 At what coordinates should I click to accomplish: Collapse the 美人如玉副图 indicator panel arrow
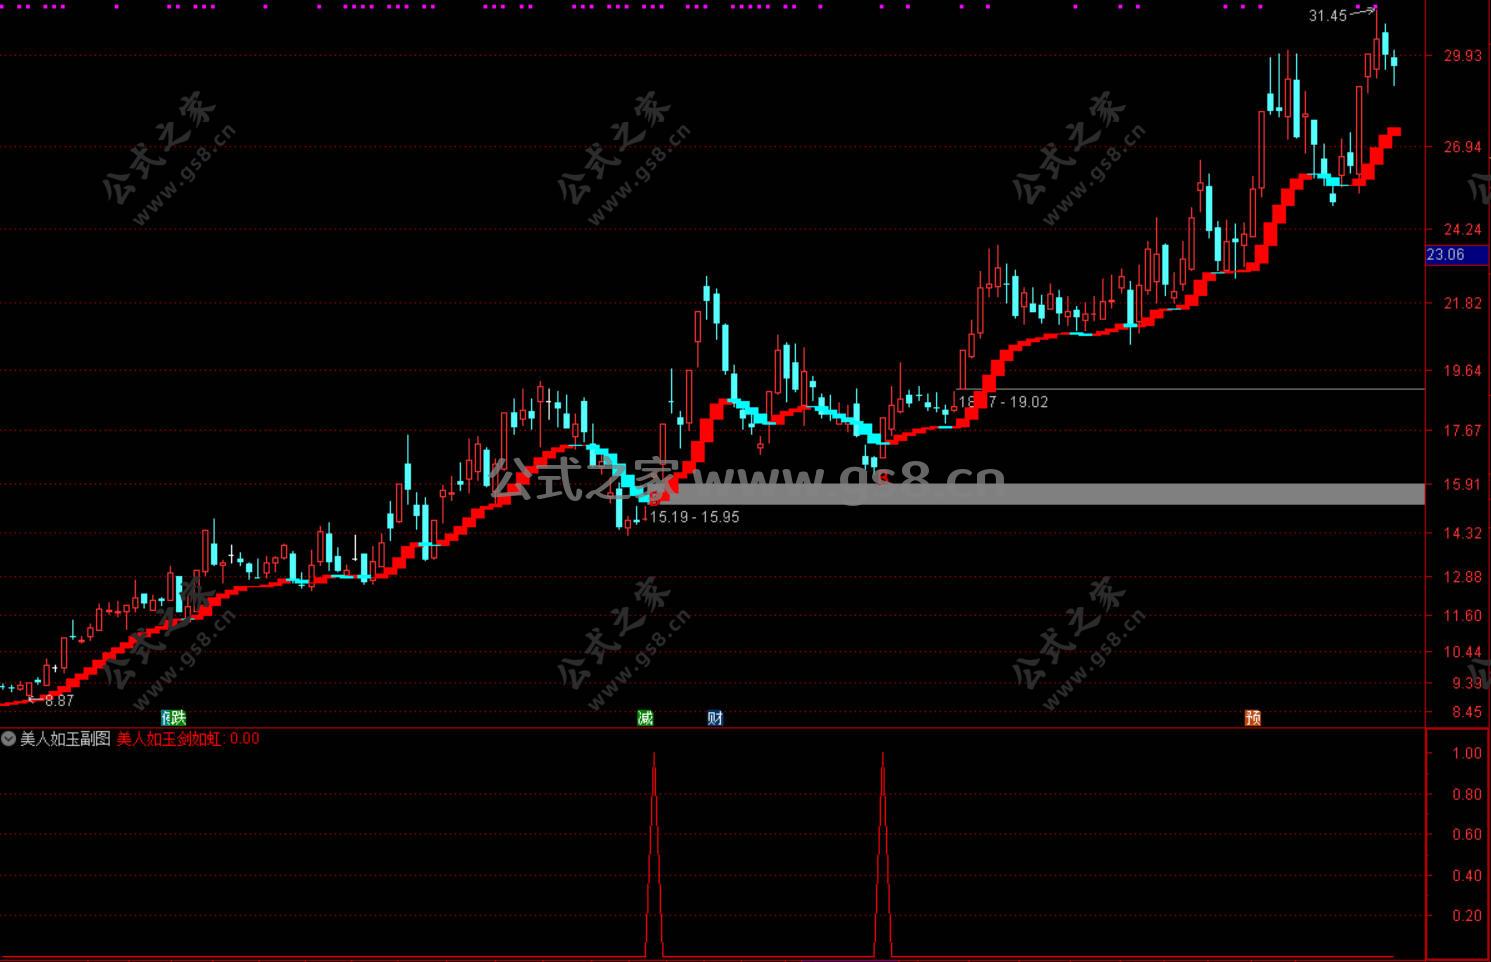pyautogui.click(x=9, y=739)
